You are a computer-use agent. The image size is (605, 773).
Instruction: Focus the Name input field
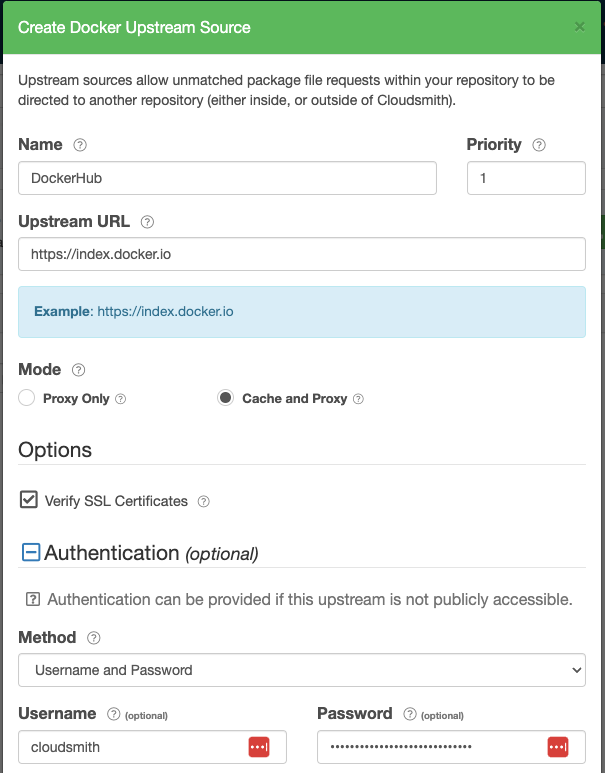coord(227,178)
